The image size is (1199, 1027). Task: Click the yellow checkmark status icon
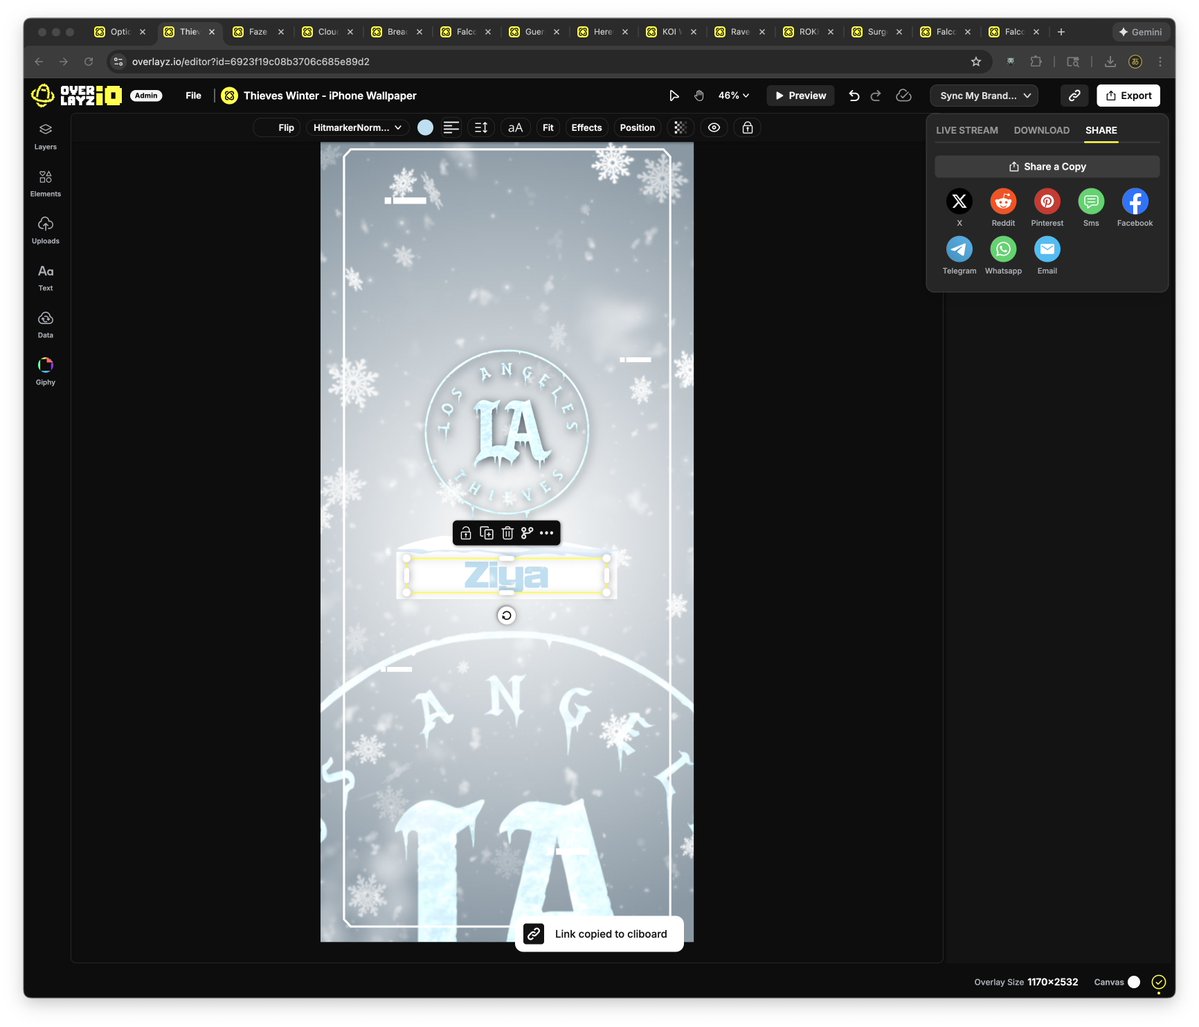pos(1159,982)
